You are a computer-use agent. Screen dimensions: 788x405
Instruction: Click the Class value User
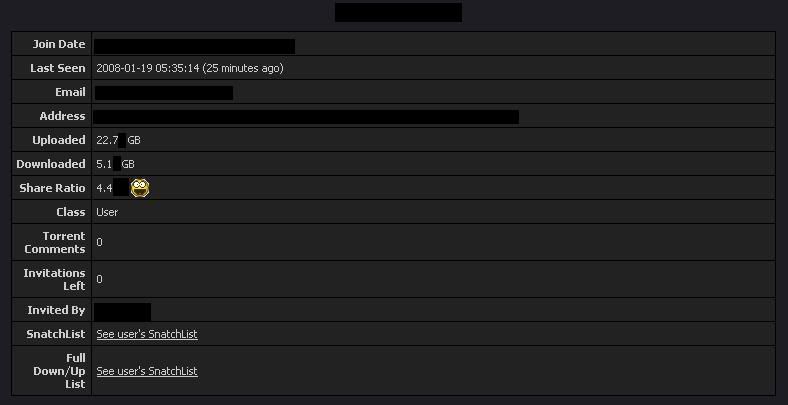tap(107, 212)
